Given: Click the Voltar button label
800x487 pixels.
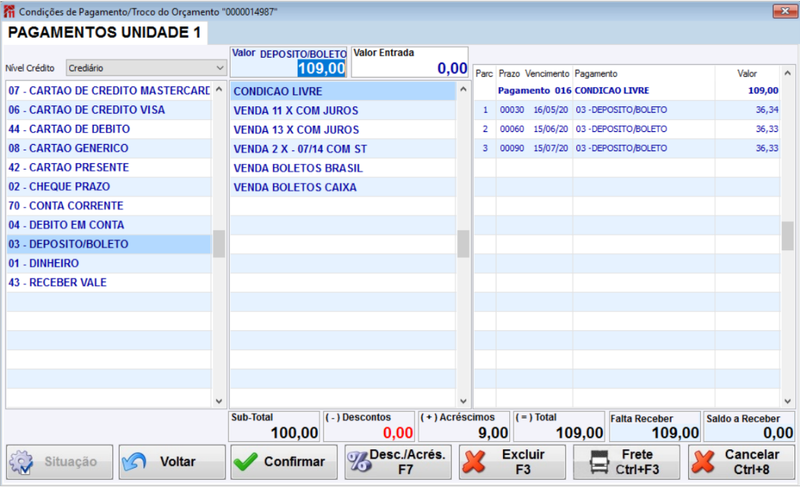Looking at the screenshot, I should 178,462.
